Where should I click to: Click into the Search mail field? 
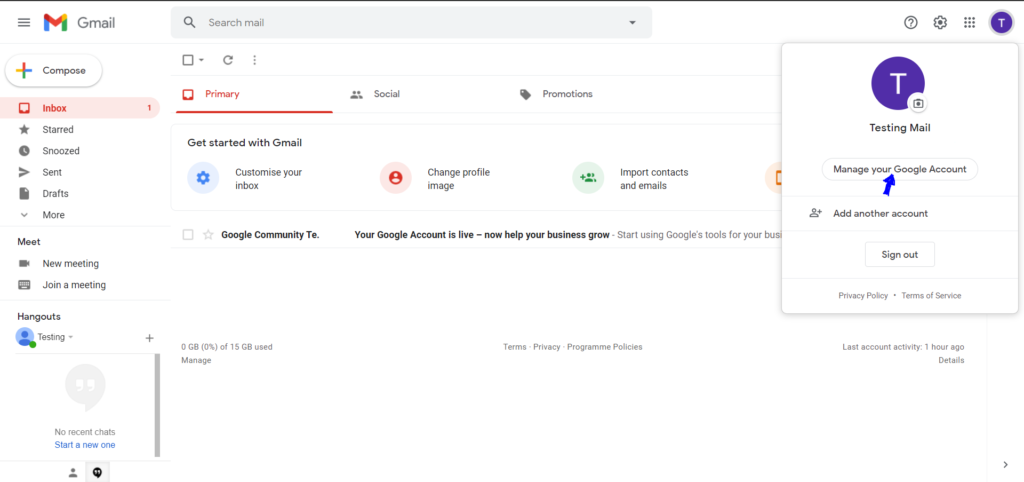[400, 22]
